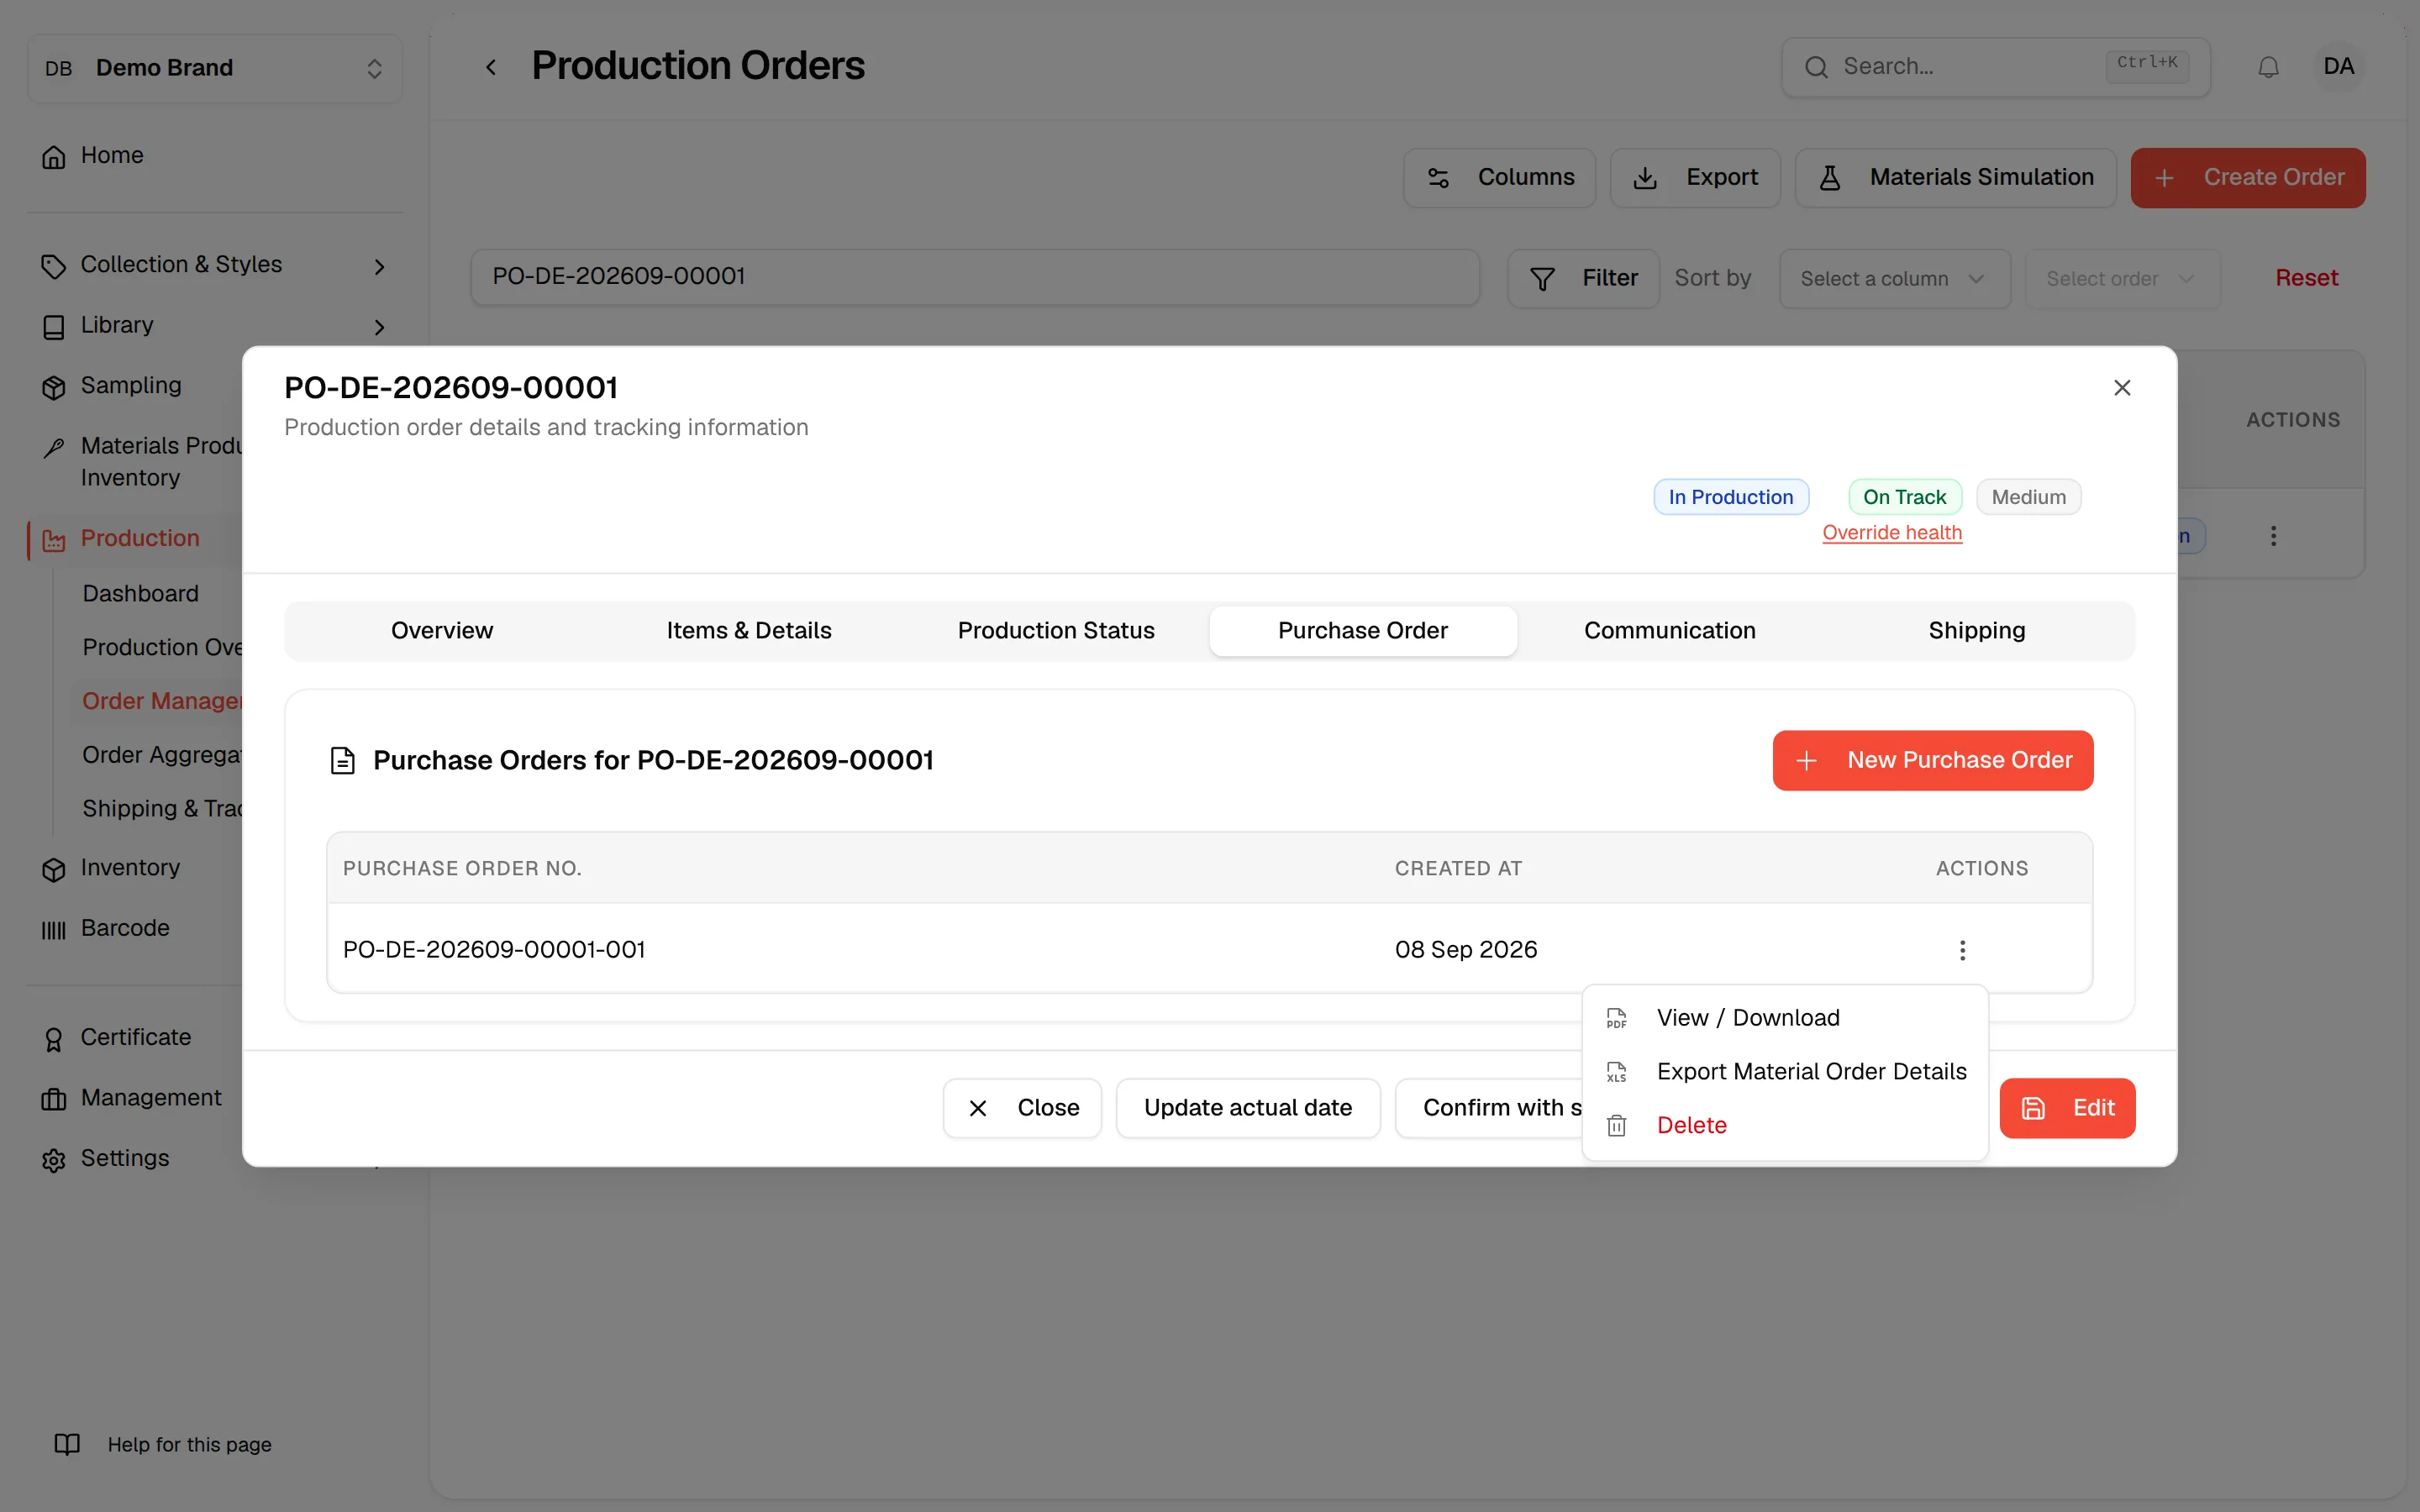Click the Close button in dialog footer

pyautogui.click(x=1022, y=1108)
